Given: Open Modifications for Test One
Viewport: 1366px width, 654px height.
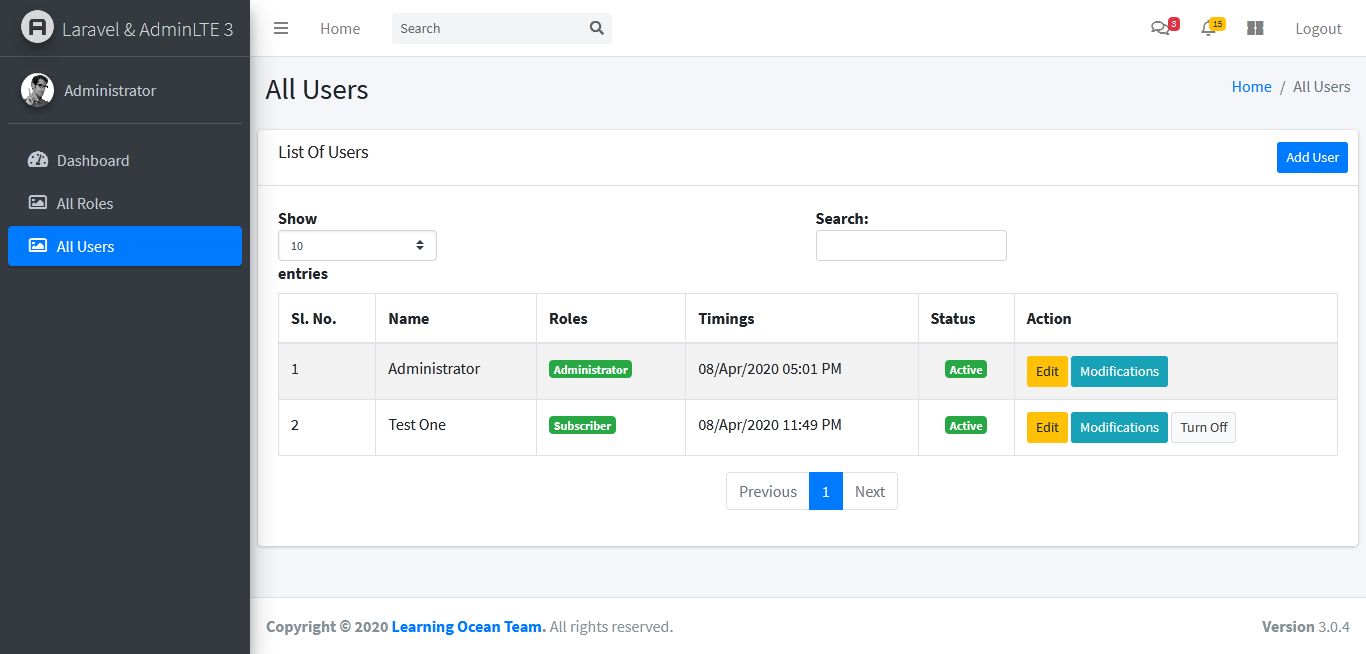Looking at the screenshot, I should click(1119, 427).
